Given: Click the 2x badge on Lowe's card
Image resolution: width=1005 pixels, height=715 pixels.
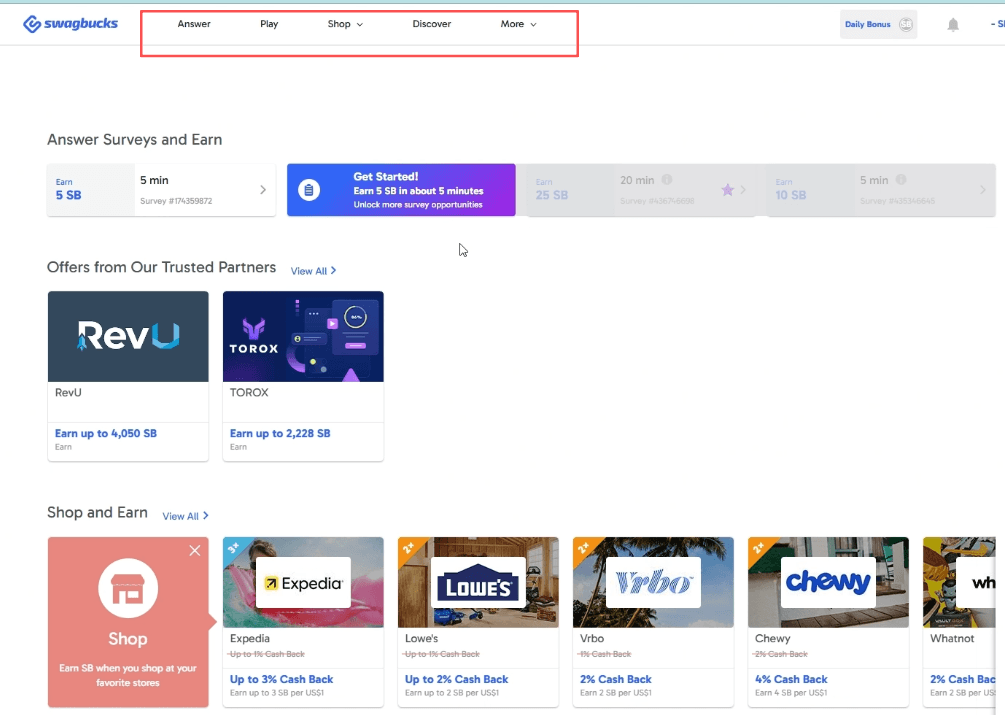Looking at the screenshot, I should (408, 547).
